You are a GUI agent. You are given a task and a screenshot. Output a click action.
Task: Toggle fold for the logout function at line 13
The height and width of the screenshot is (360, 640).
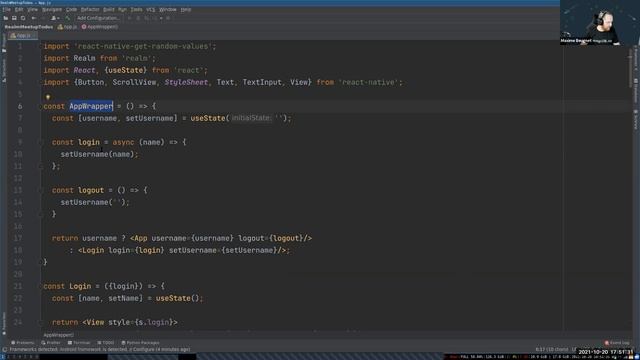[41, 190]
